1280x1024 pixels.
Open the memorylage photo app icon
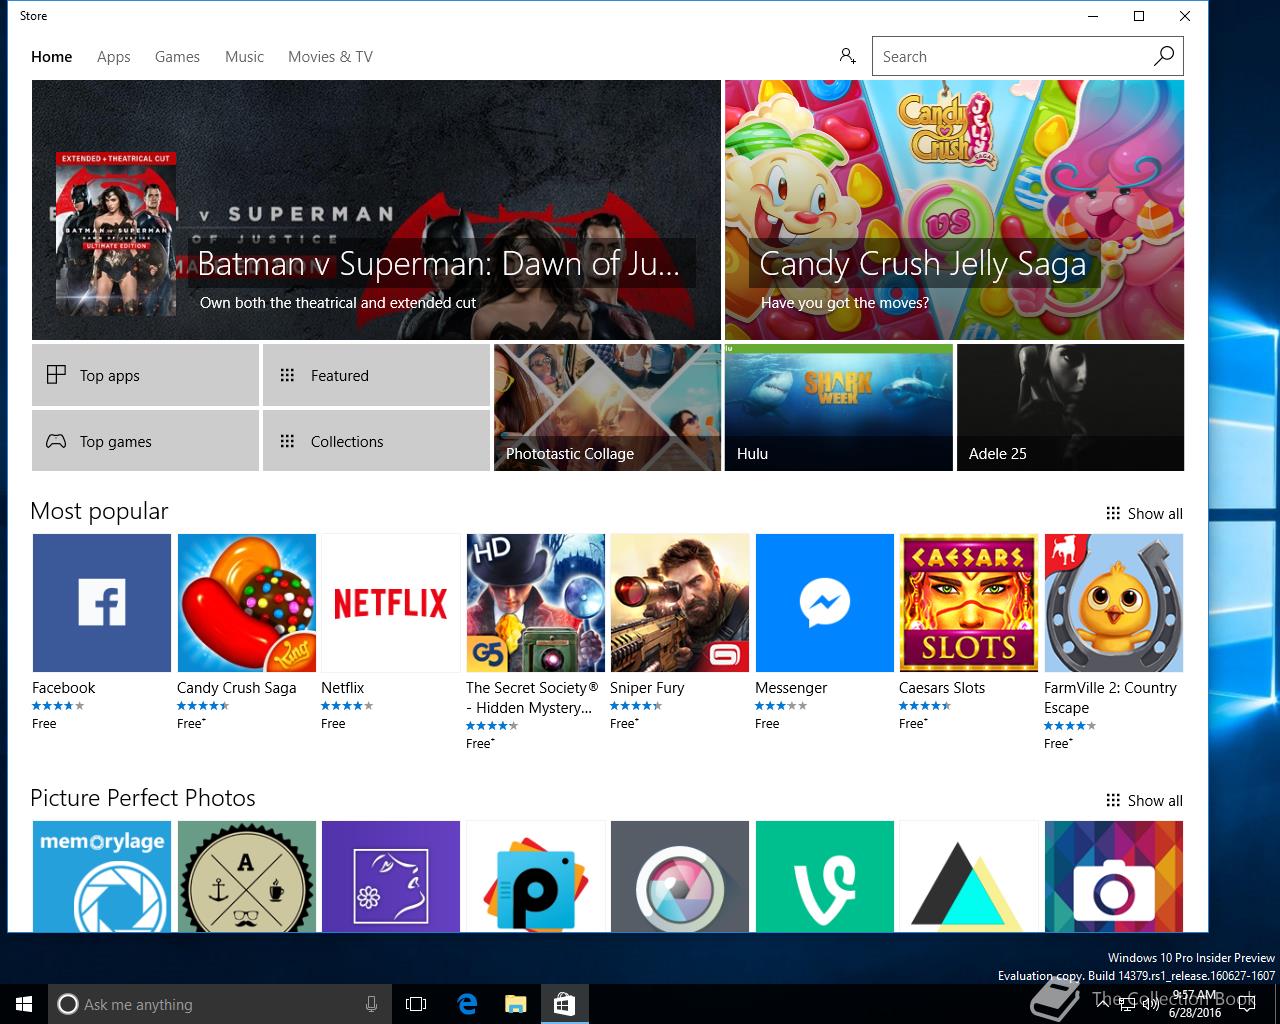102,876
